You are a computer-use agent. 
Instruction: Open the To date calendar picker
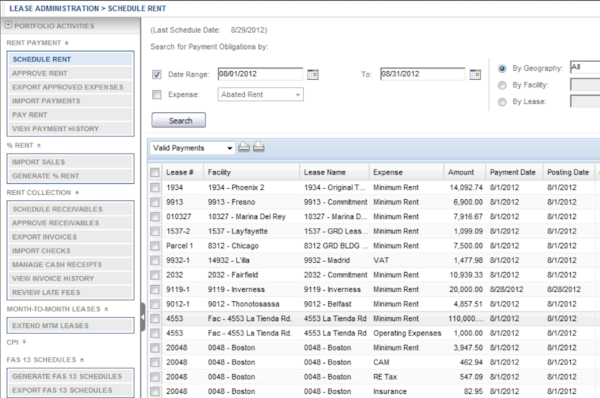click(475, 74)
